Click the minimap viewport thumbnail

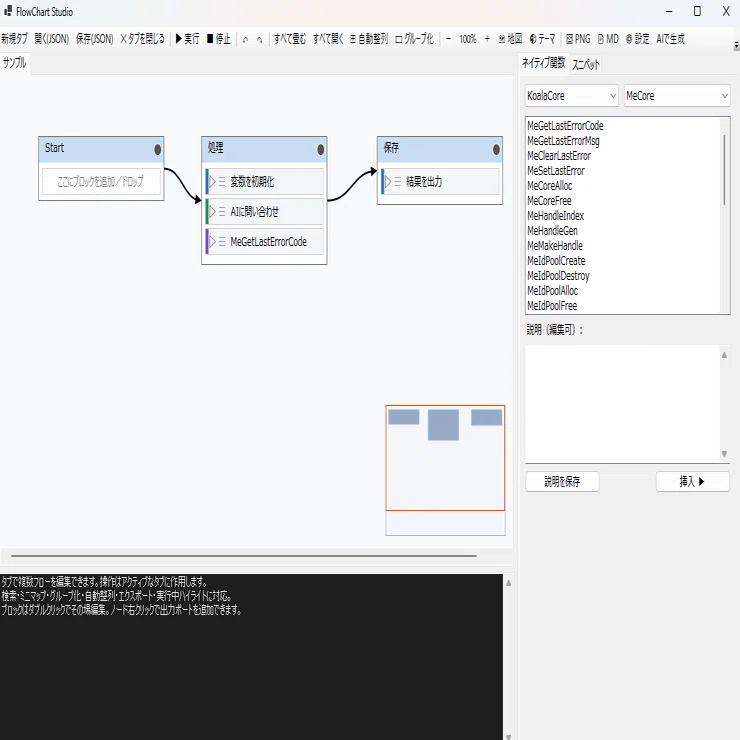[445, 458]
